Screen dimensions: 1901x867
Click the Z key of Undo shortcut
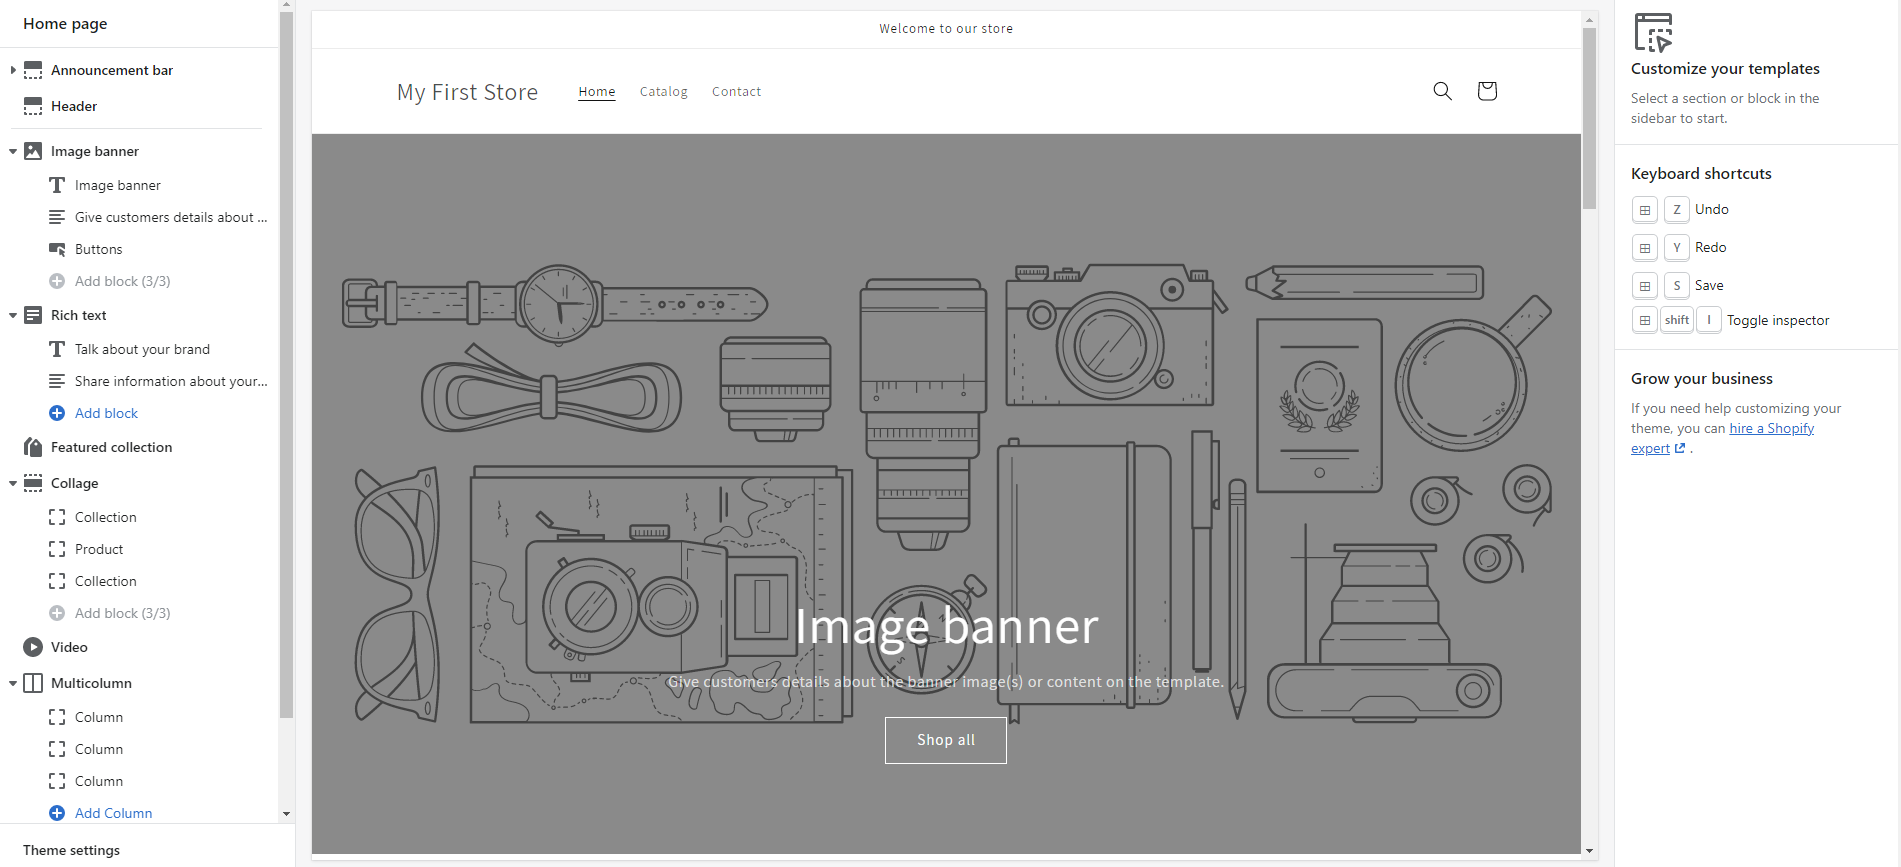click(1677, 209)
